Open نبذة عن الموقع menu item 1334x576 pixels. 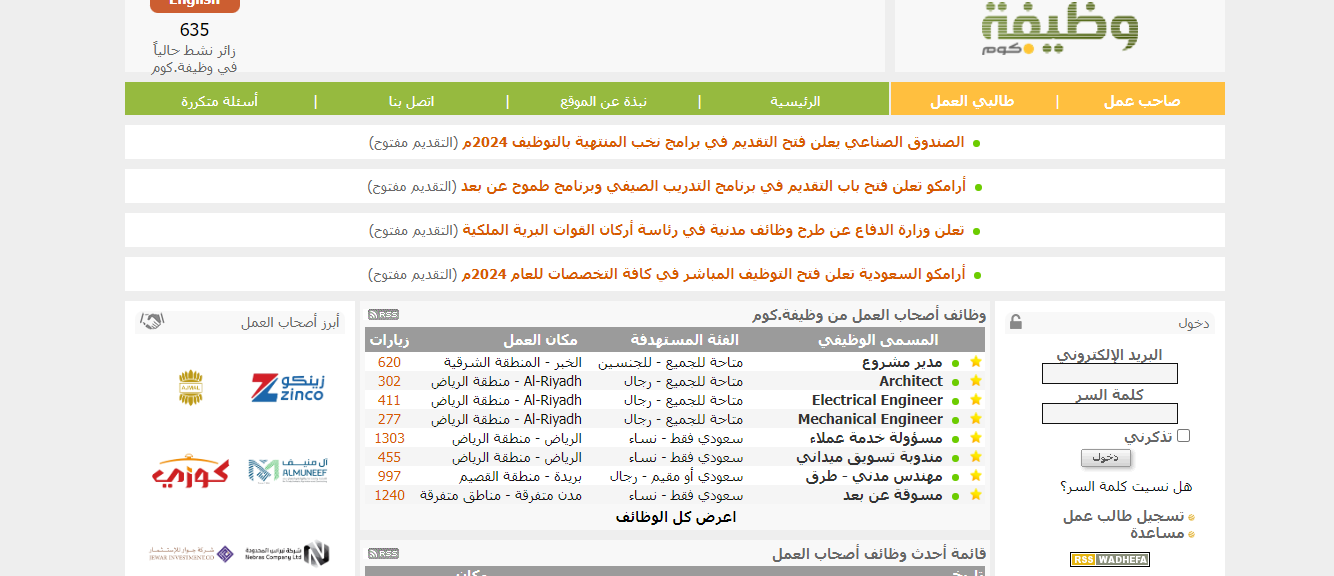tap(603, 101)
